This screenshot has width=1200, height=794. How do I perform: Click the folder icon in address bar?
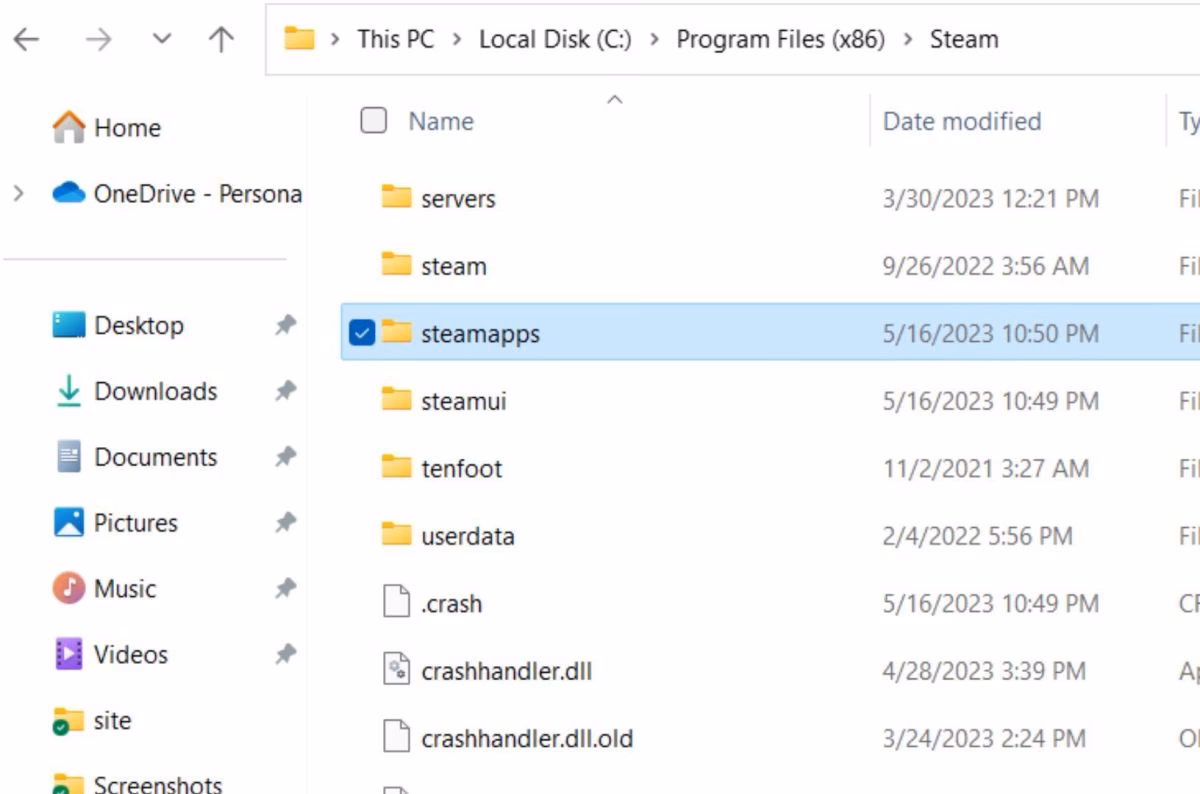tap(299, 39)
